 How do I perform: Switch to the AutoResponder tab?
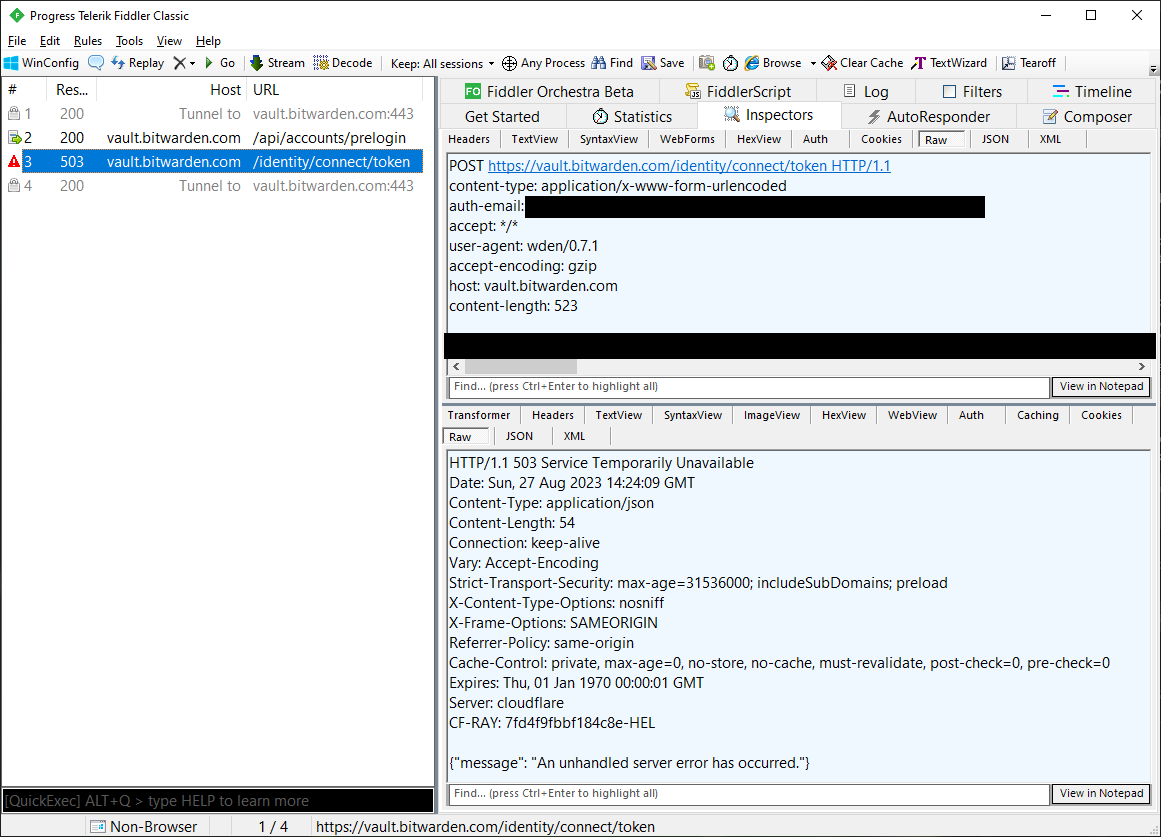(x=929, y=117)
